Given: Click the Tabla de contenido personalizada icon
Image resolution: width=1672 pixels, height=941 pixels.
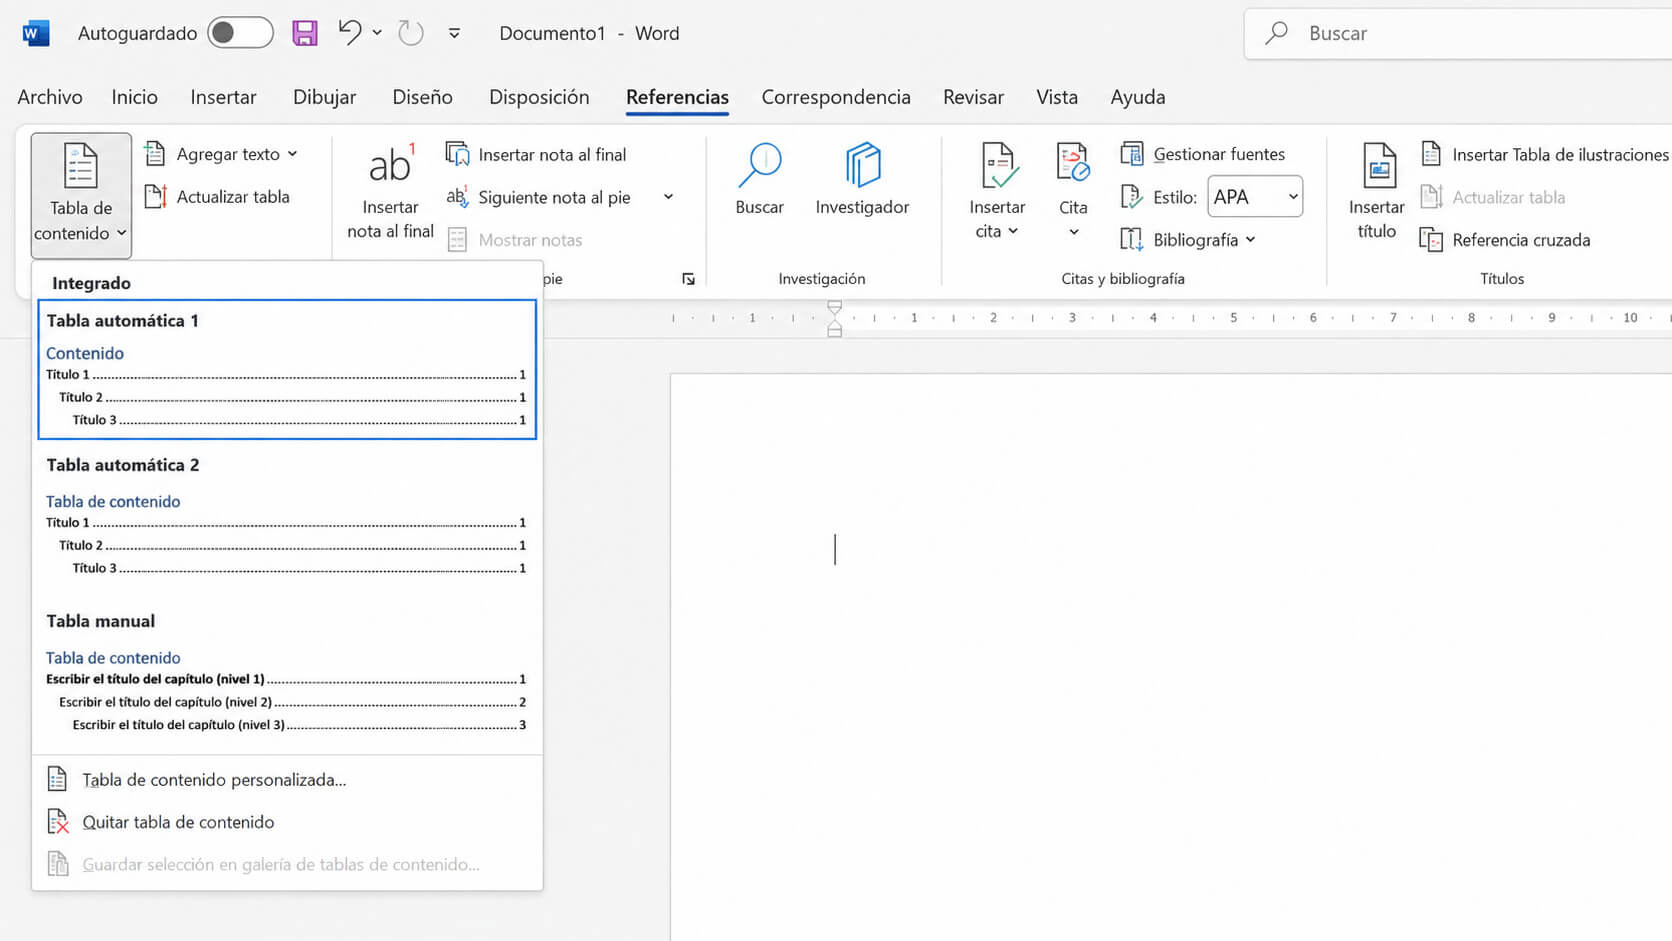Looking at the screenshot, I should (57, 779).
